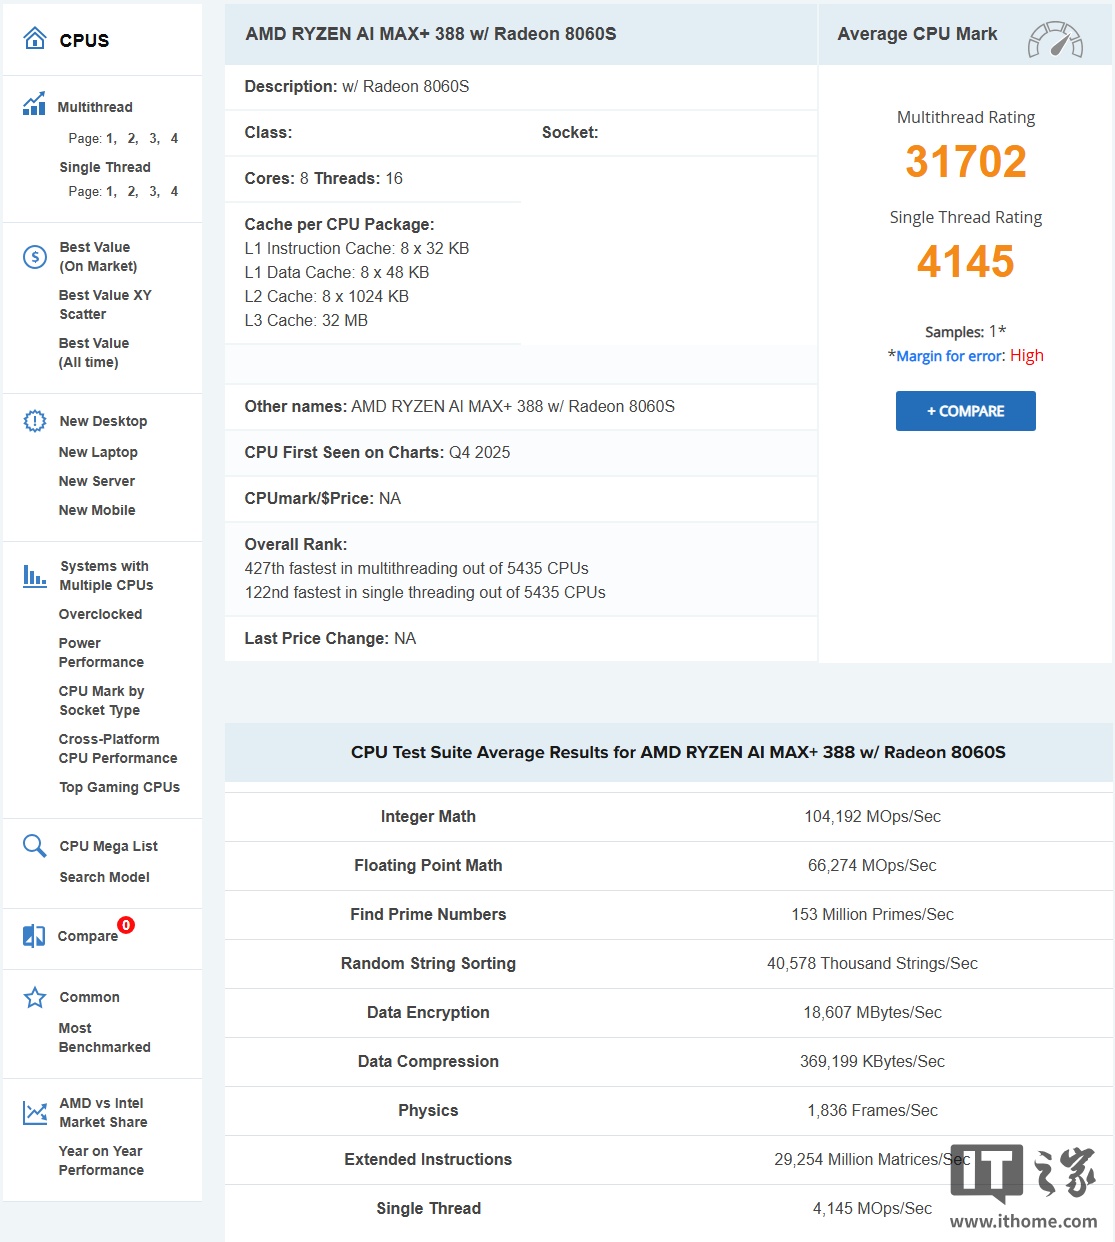Open the Cross-Platform CPU Performance page

click(118, 748)
